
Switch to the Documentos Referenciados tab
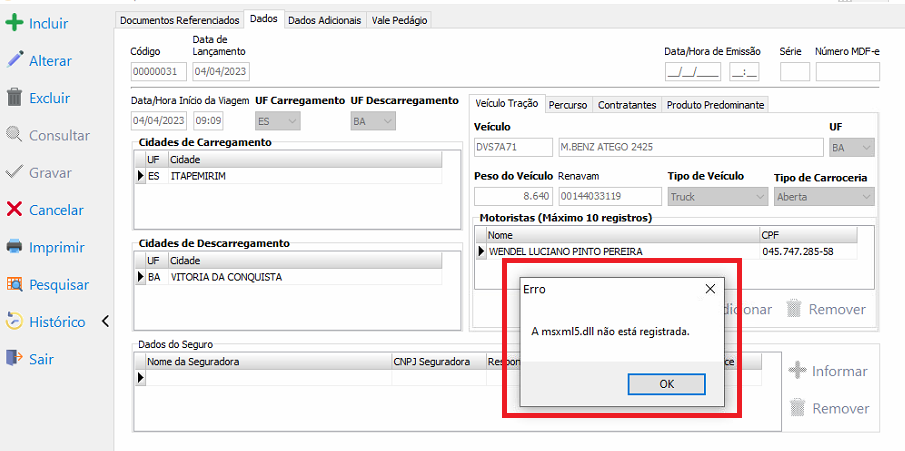(179, 20)
